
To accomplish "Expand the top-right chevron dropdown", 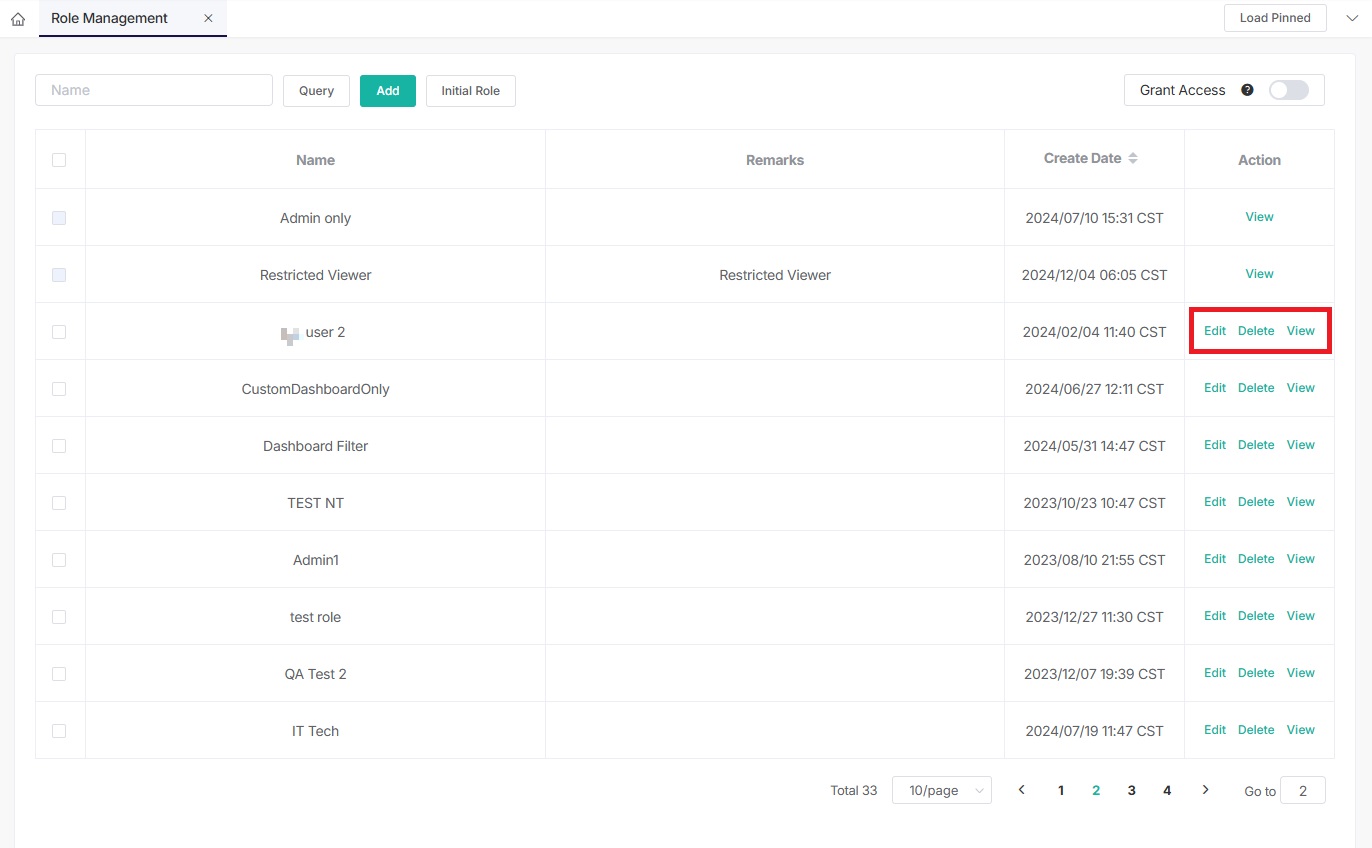I will click(x=1352, y=18).
